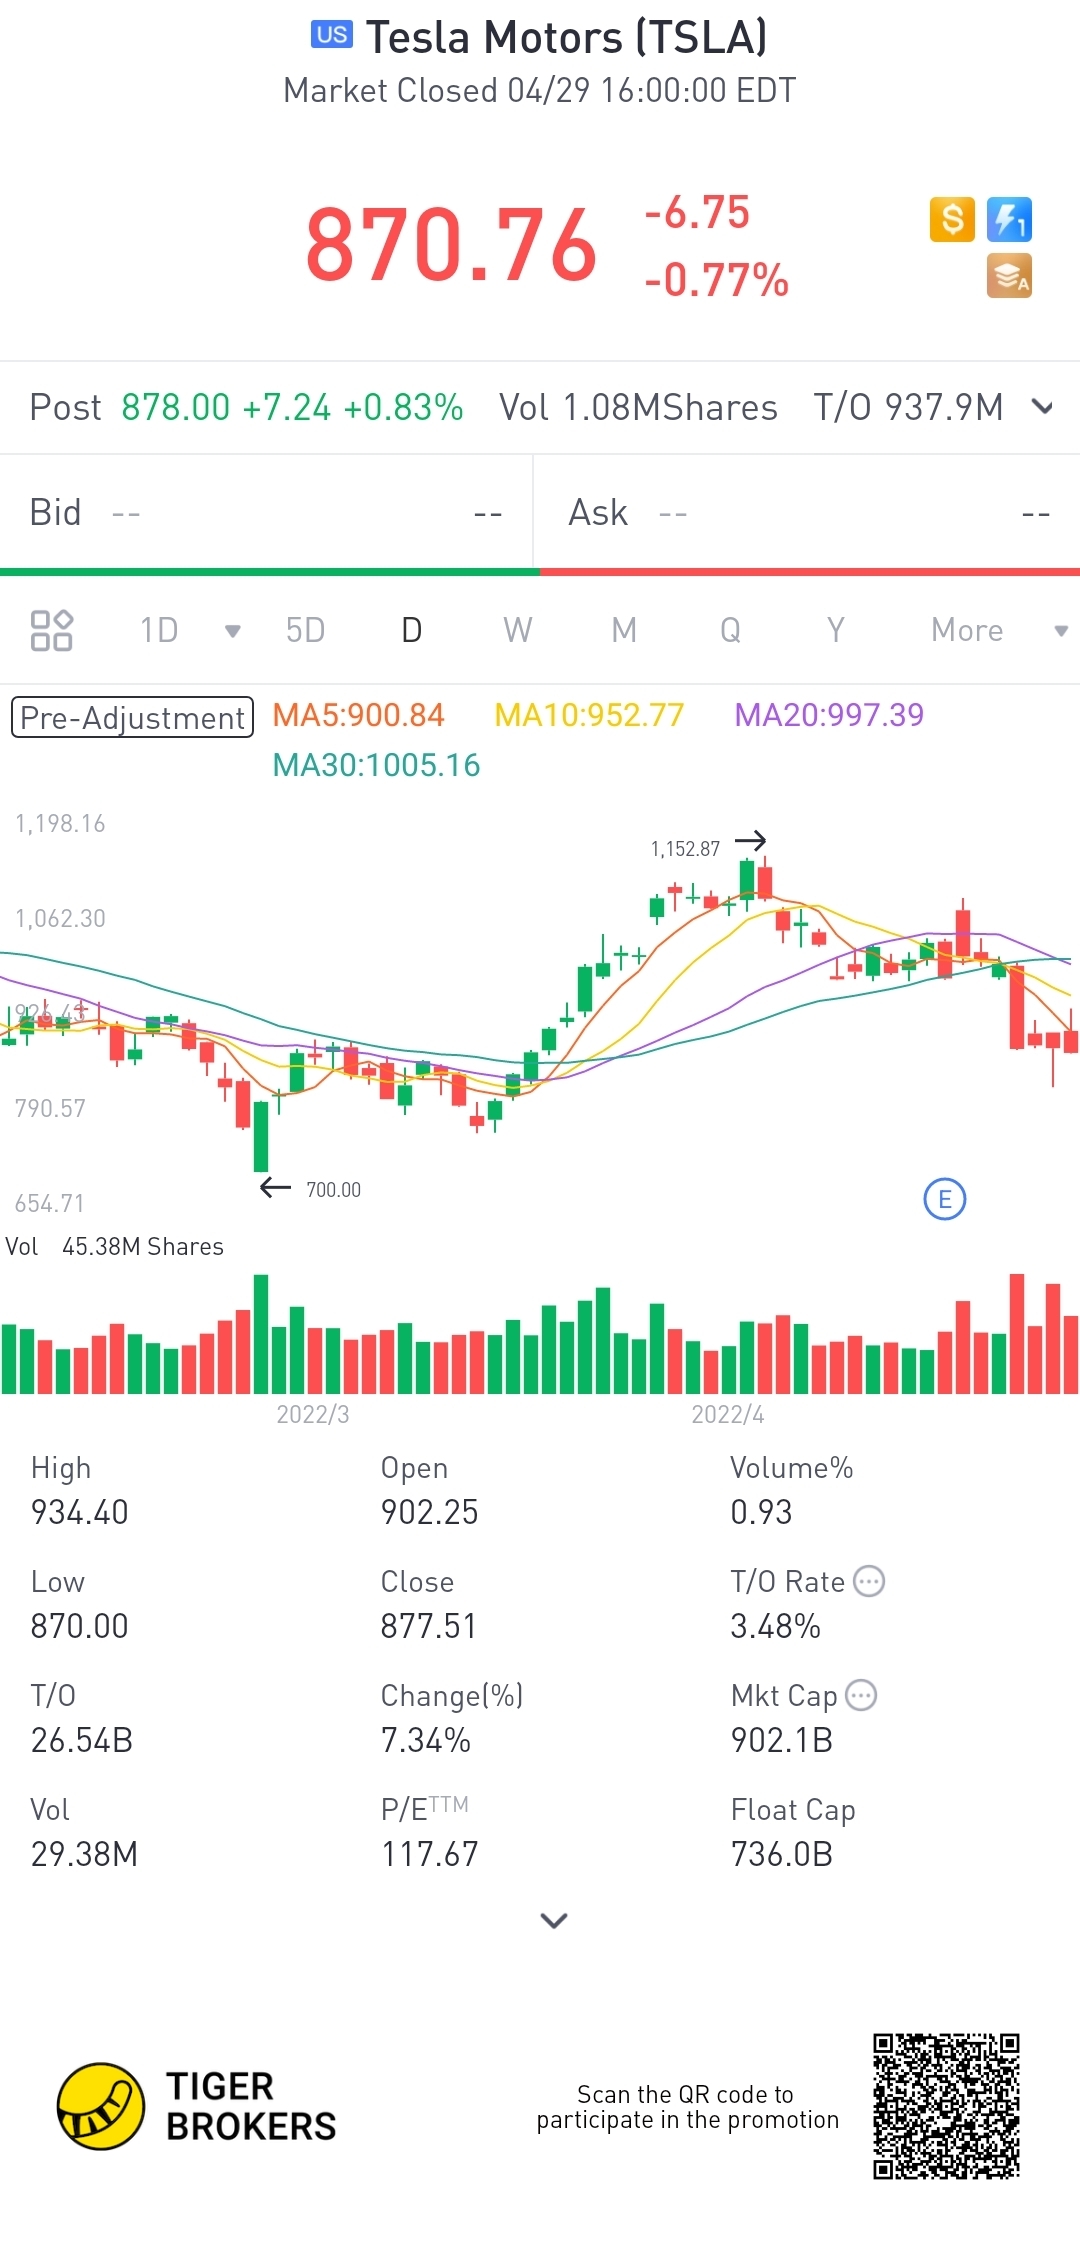1080x2252 pixels.
Task: Tap the High 934.40 stat
Action: coord(79,1490)
